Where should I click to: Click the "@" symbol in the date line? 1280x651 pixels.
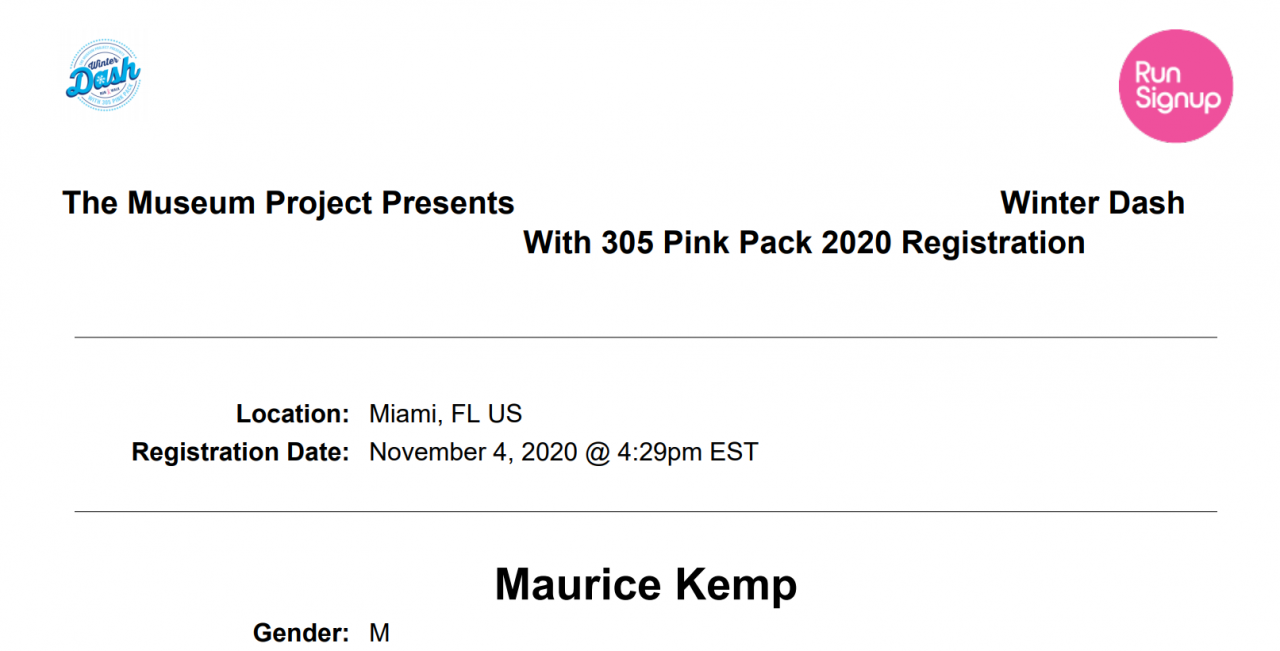(598, 452)
